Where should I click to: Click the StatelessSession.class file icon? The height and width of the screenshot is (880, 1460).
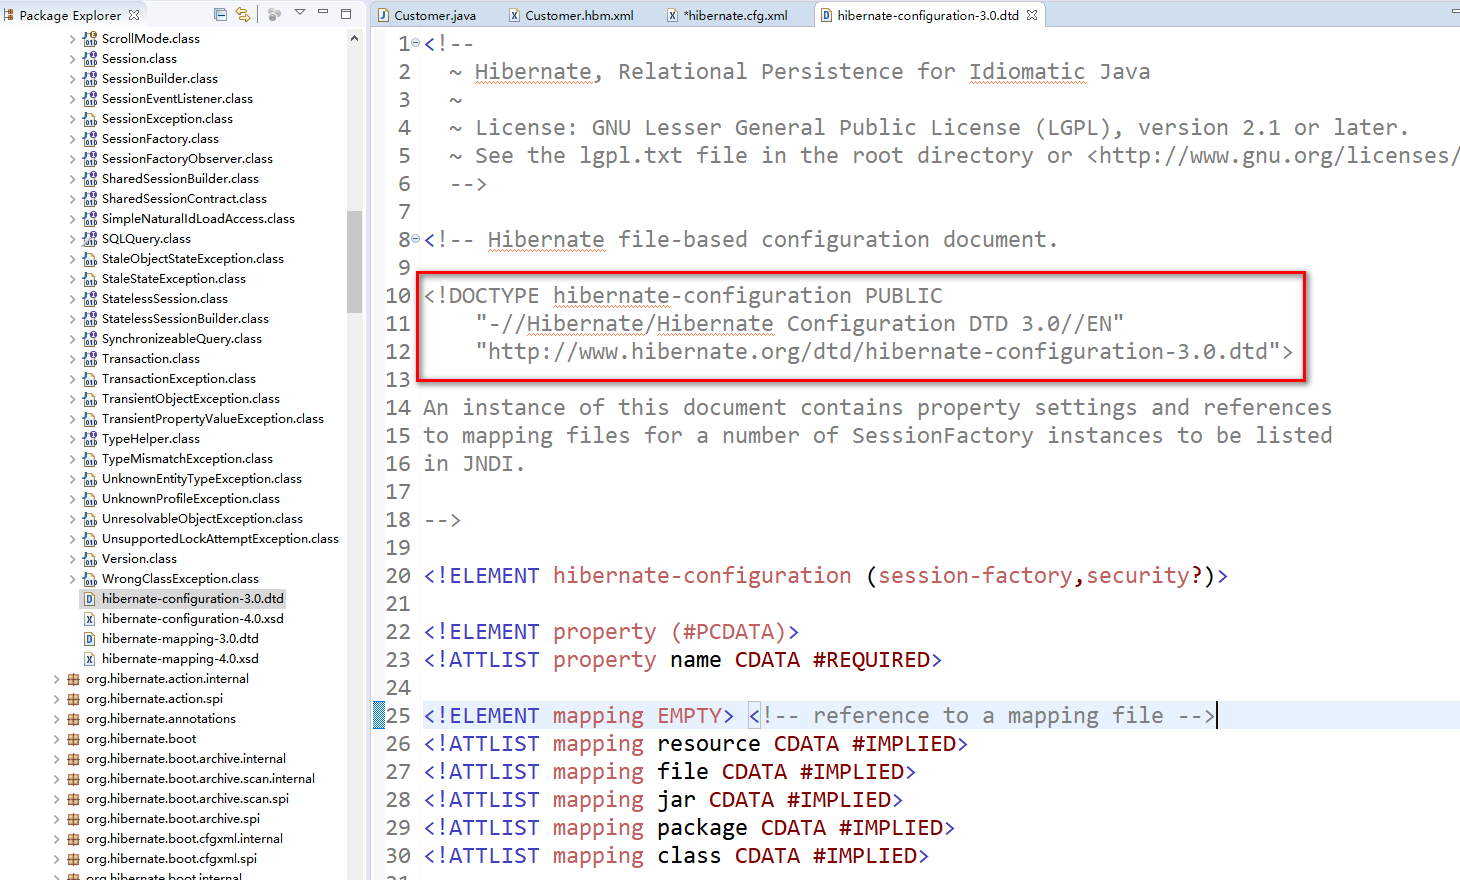89,299
